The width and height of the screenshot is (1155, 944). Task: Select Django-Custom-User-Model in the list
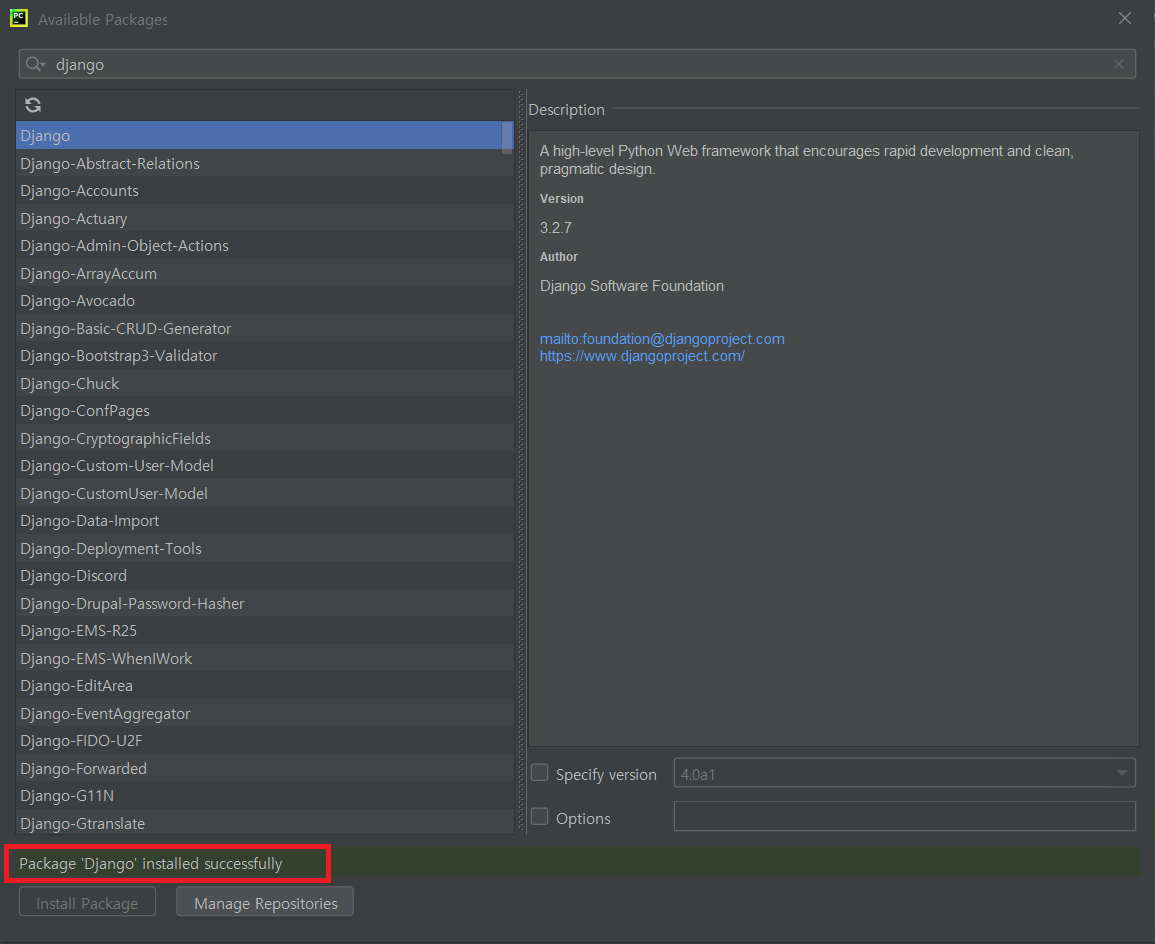[264, 466]
